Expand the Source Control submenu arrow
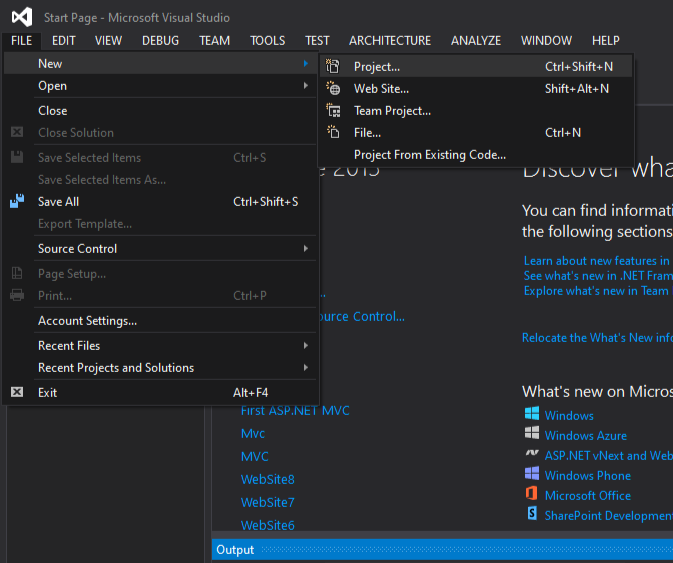Image resolution: width=673 pixels, height=563 pixels. 306,248
